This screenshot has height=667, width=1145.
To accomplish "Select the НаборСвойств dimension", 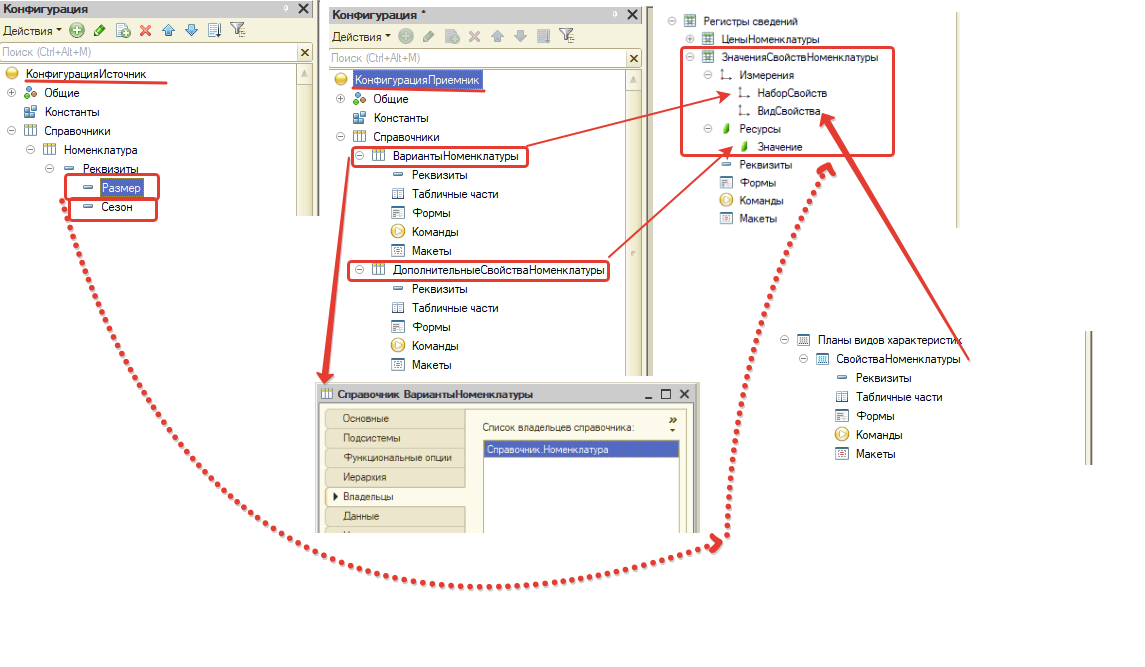I will pos(792,93).
